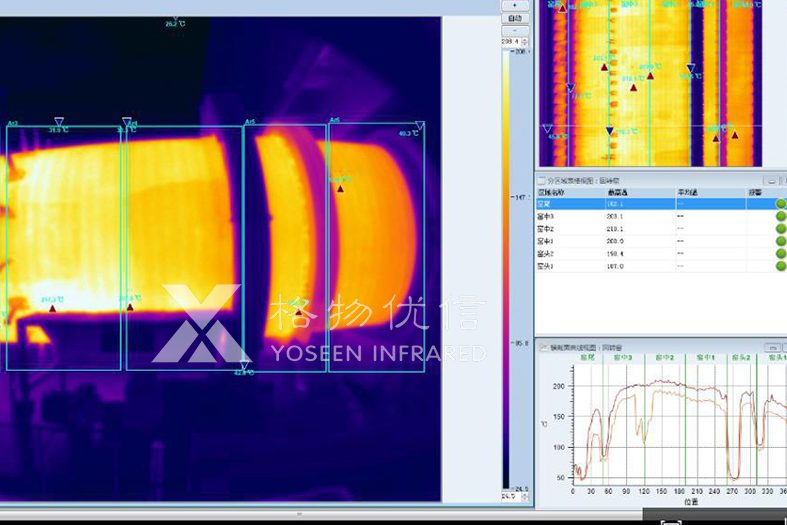
Task: Click the minimize button of the zone table panel
Action: tap(771, 180)
